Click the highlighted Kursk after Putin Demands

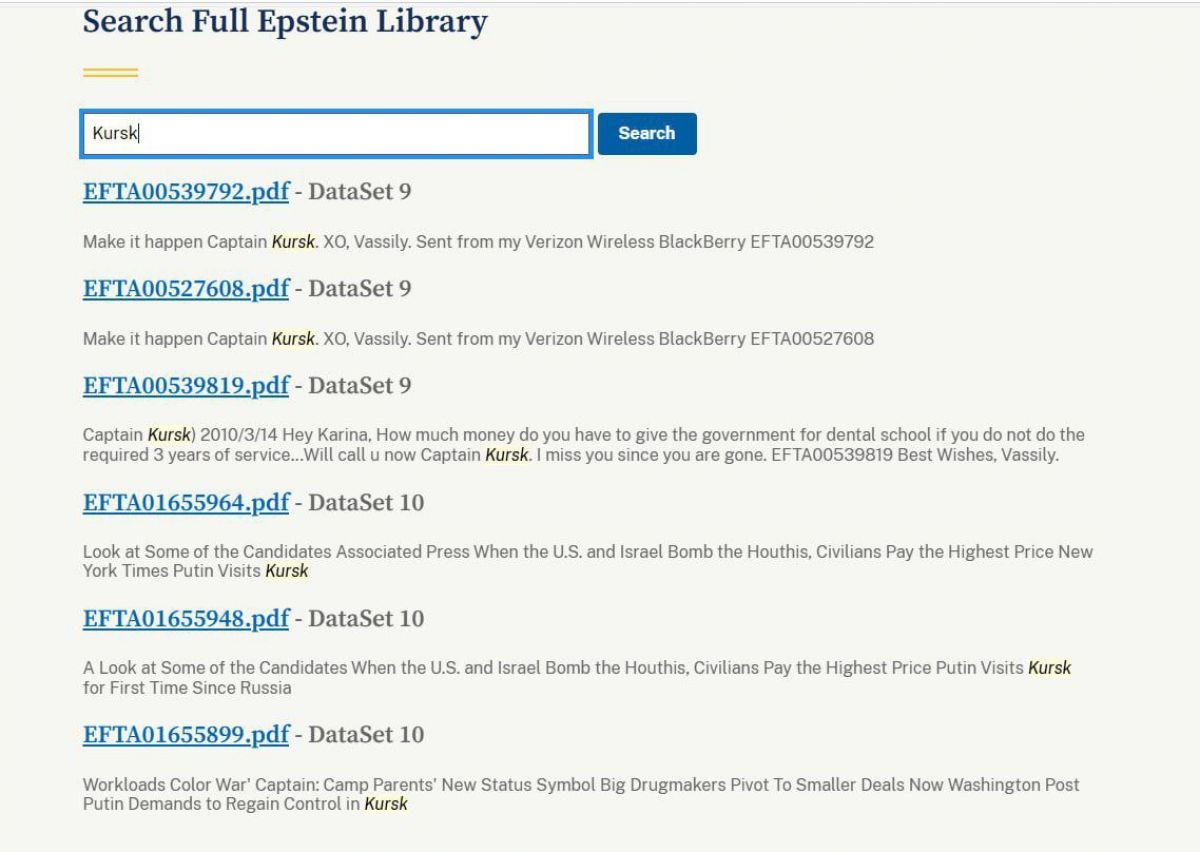pyautogui.click(x=385, y=804)
